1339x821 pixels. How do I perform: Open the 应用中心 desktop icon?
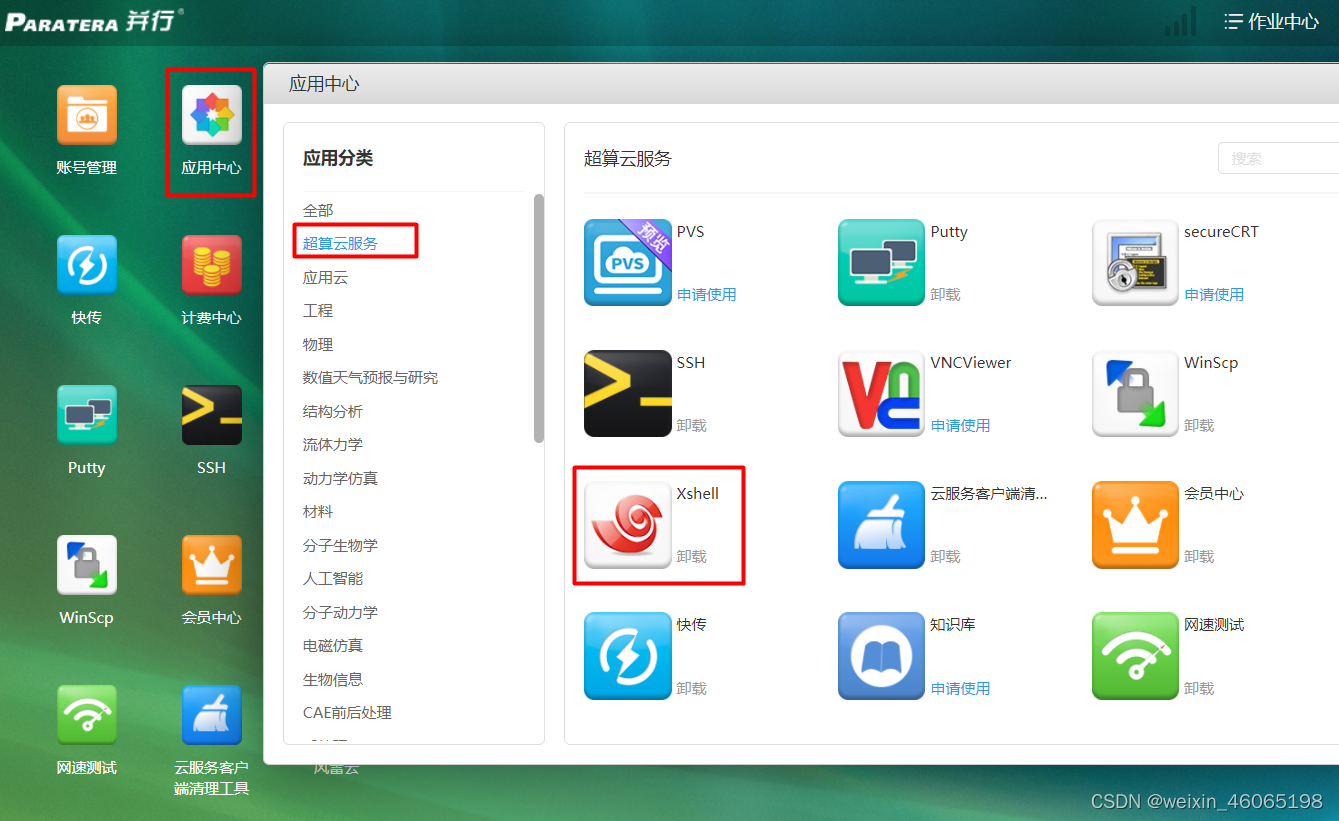pyautogui.click(x=211, y=115)
